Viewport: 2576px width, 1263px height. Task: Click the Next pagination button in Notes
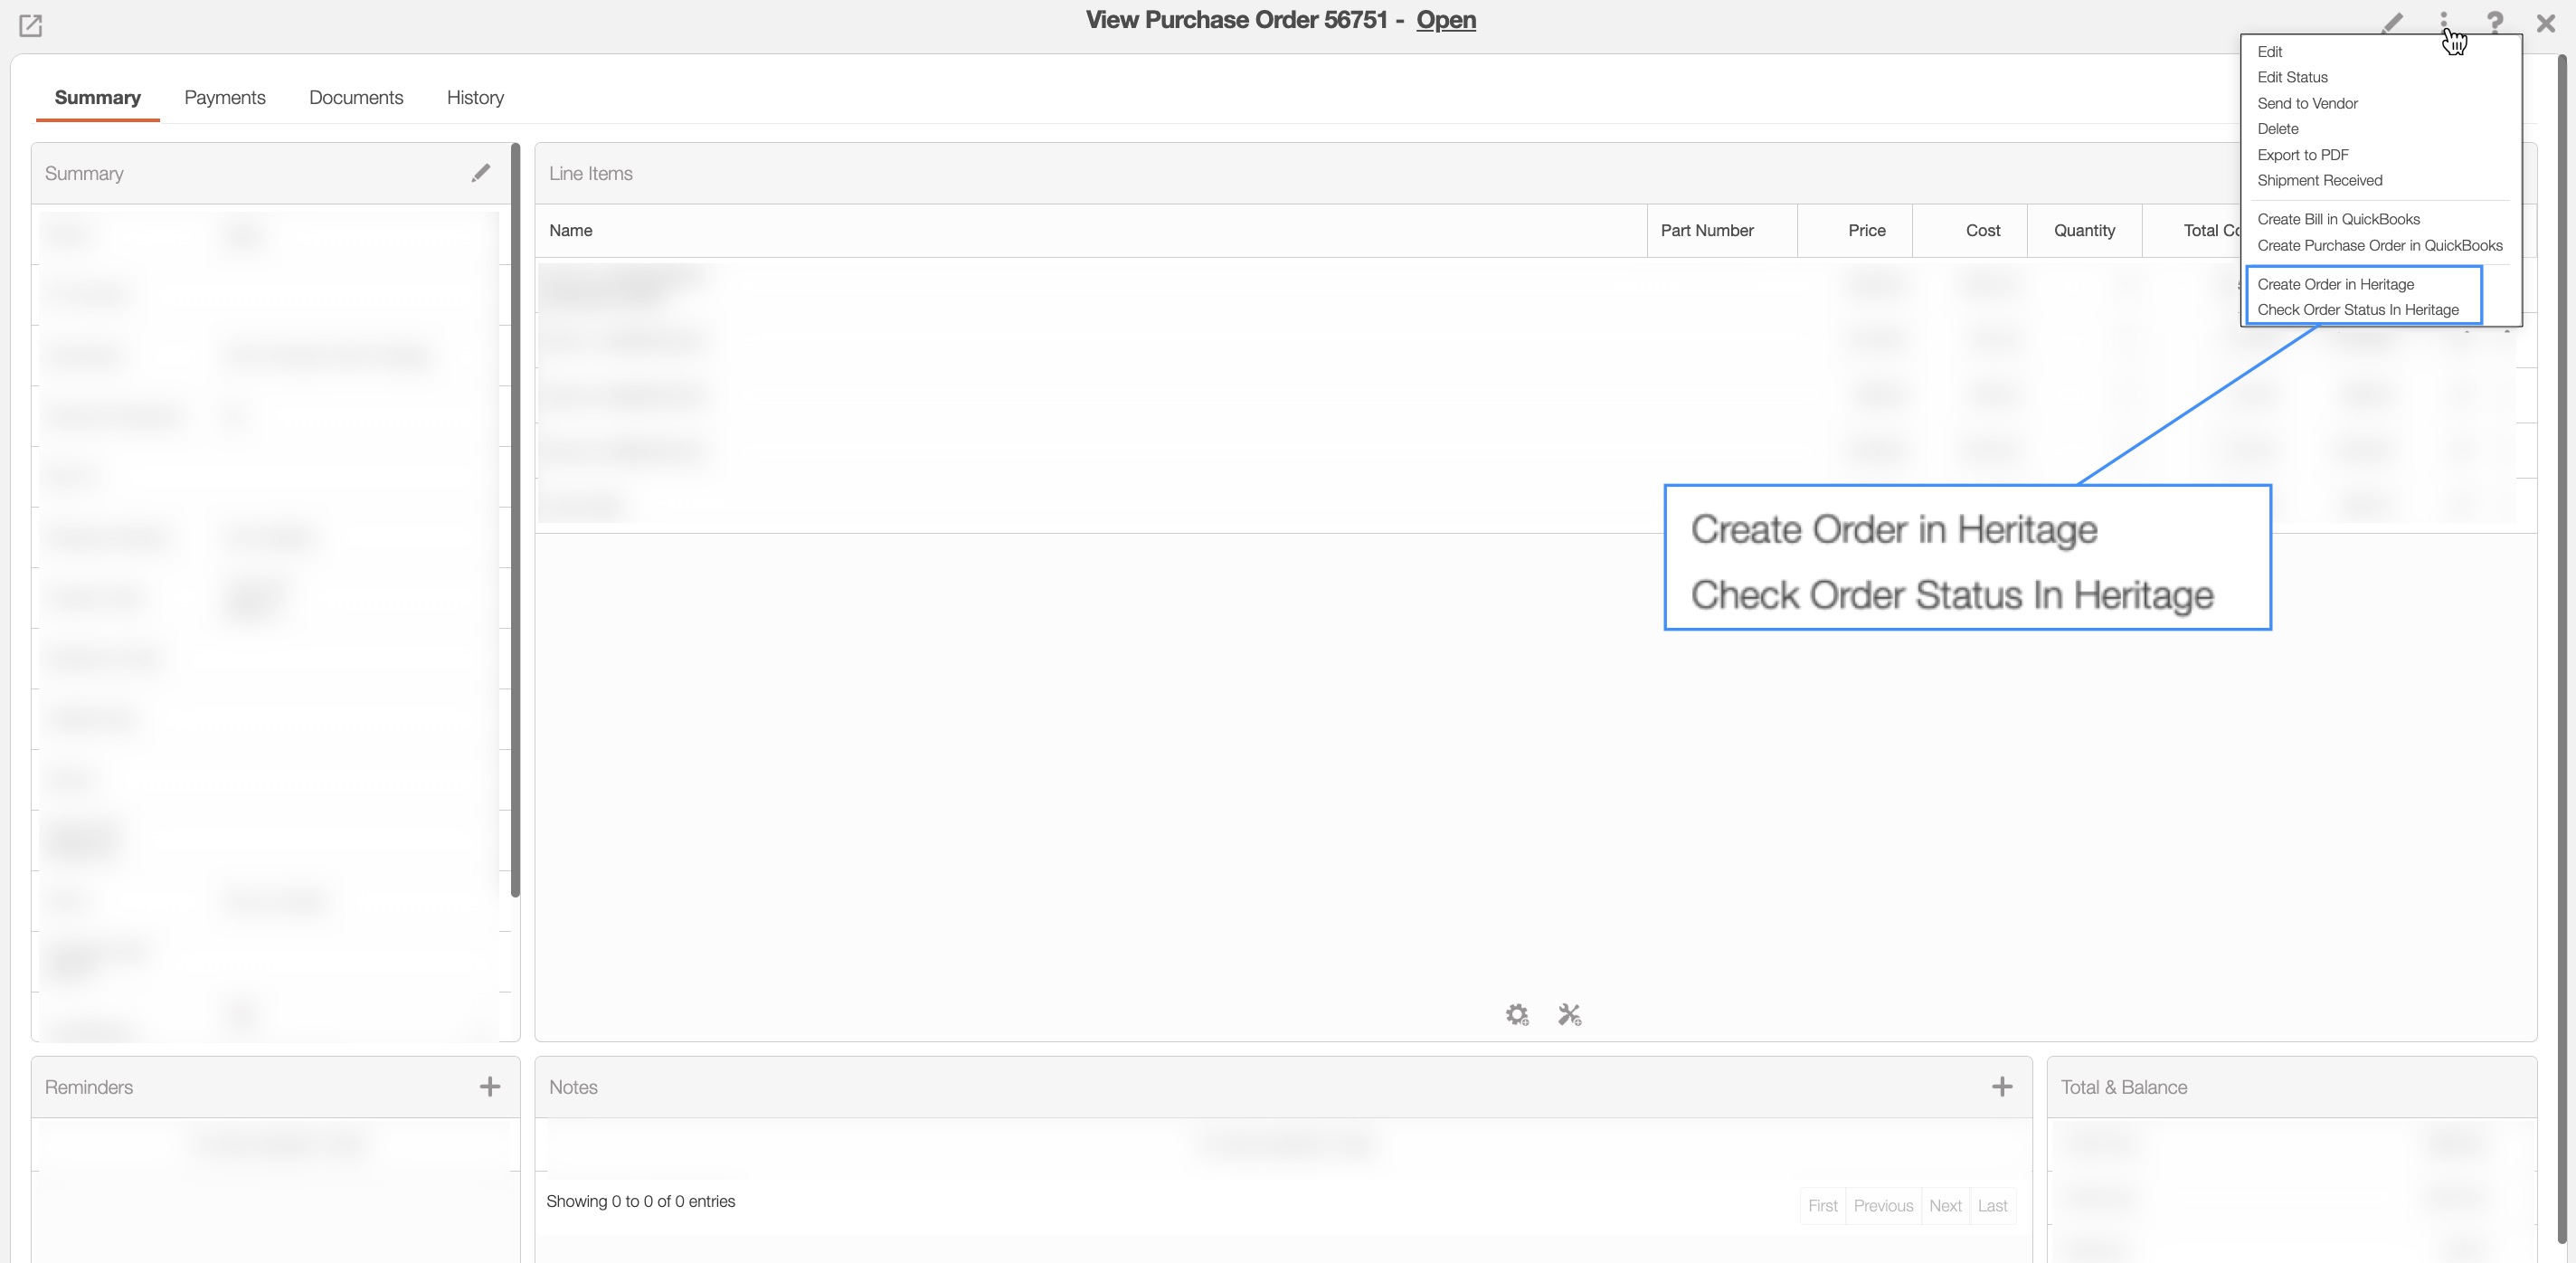pyautogui.click(x=1945, y=1206)
